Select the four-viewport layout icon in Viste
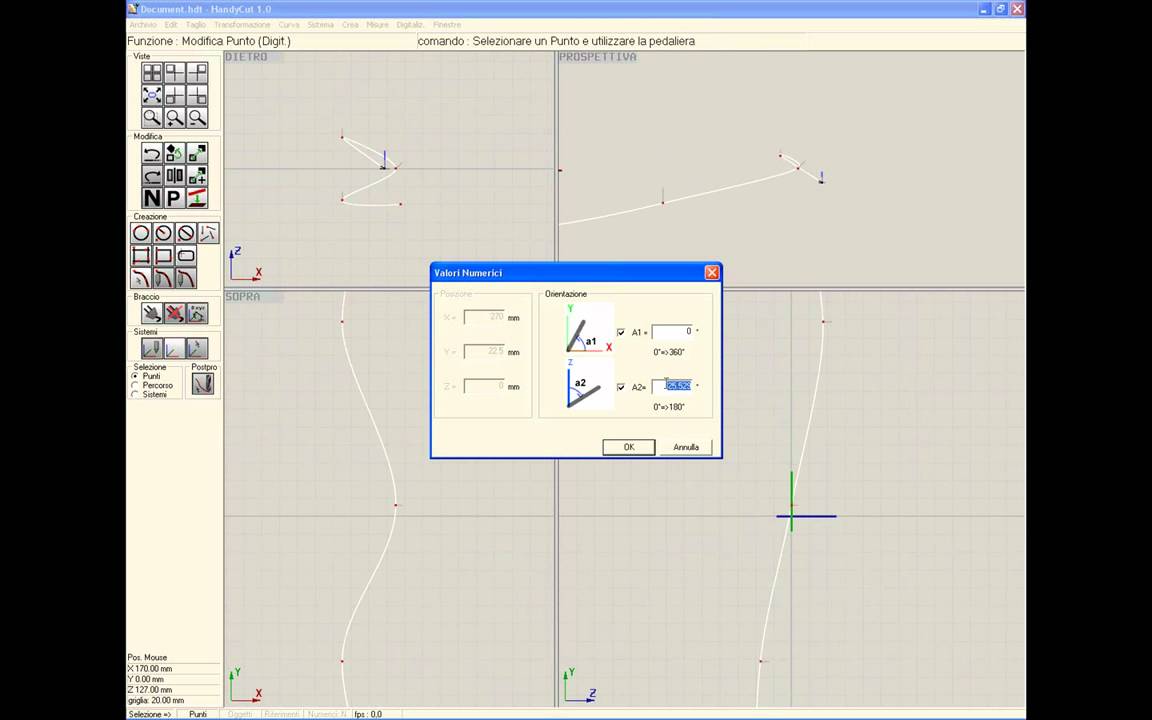The image size is (1152, 720). click(152, 73)
